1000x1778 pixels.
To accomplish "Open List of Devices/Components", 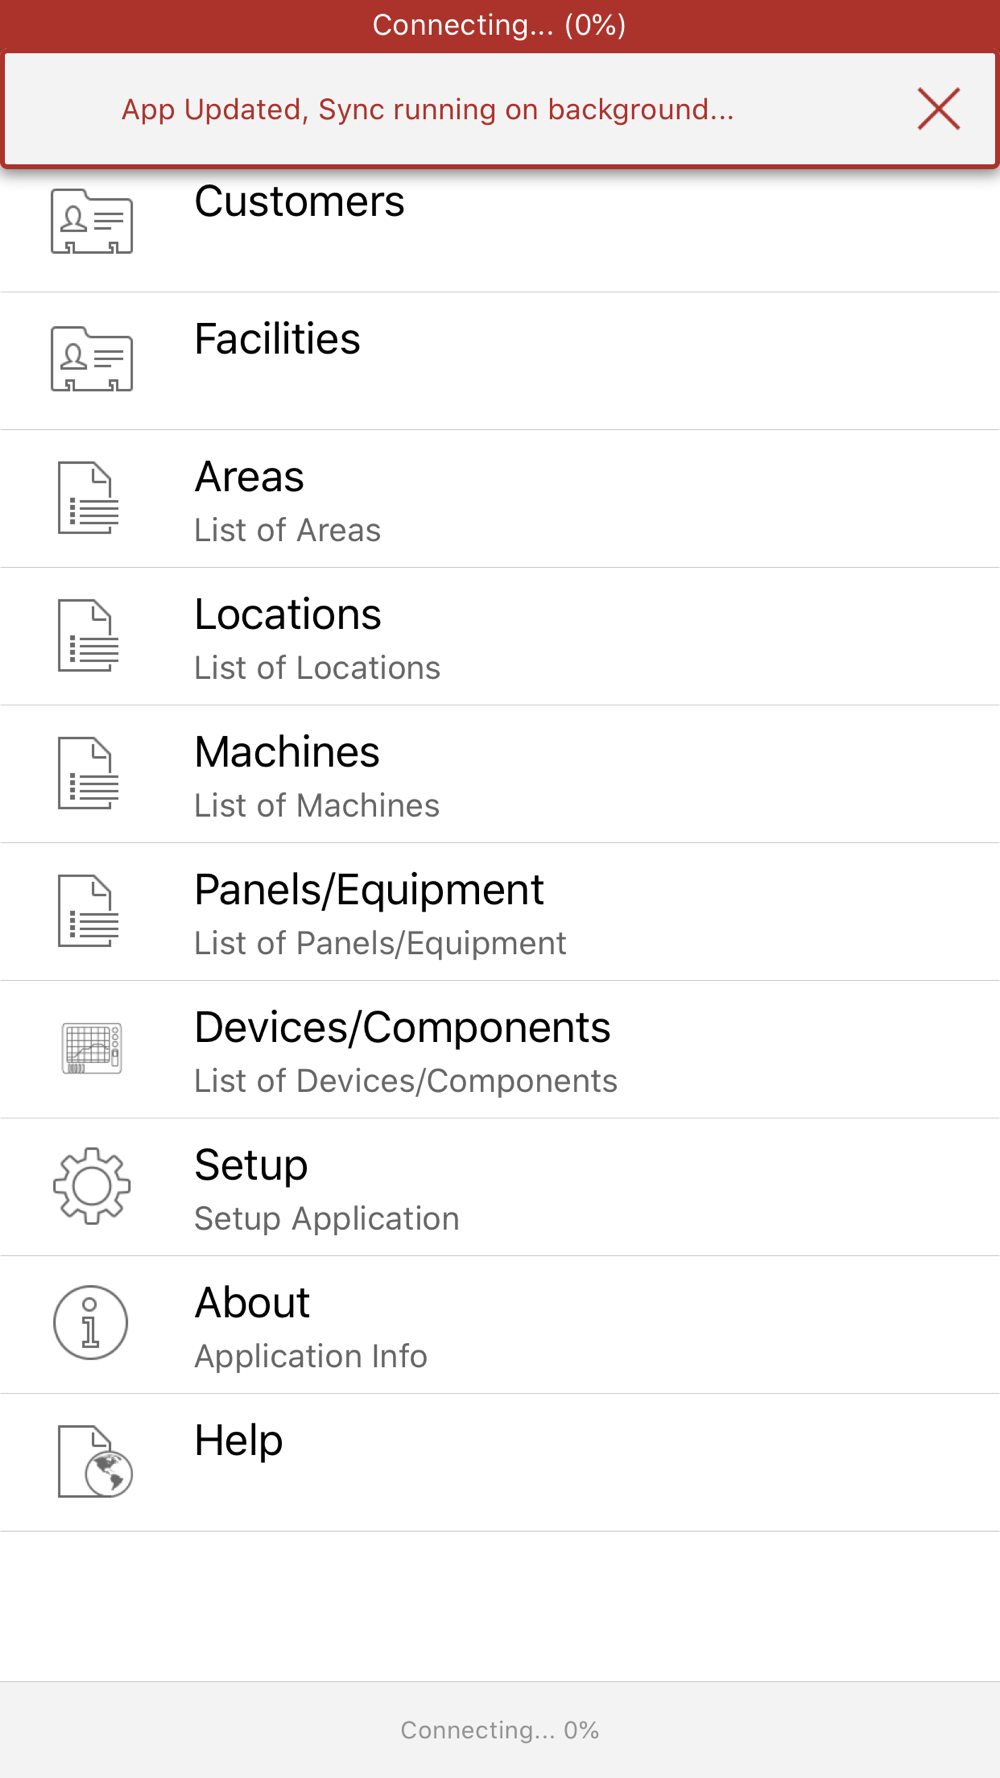I will [x=405, y=1081].
